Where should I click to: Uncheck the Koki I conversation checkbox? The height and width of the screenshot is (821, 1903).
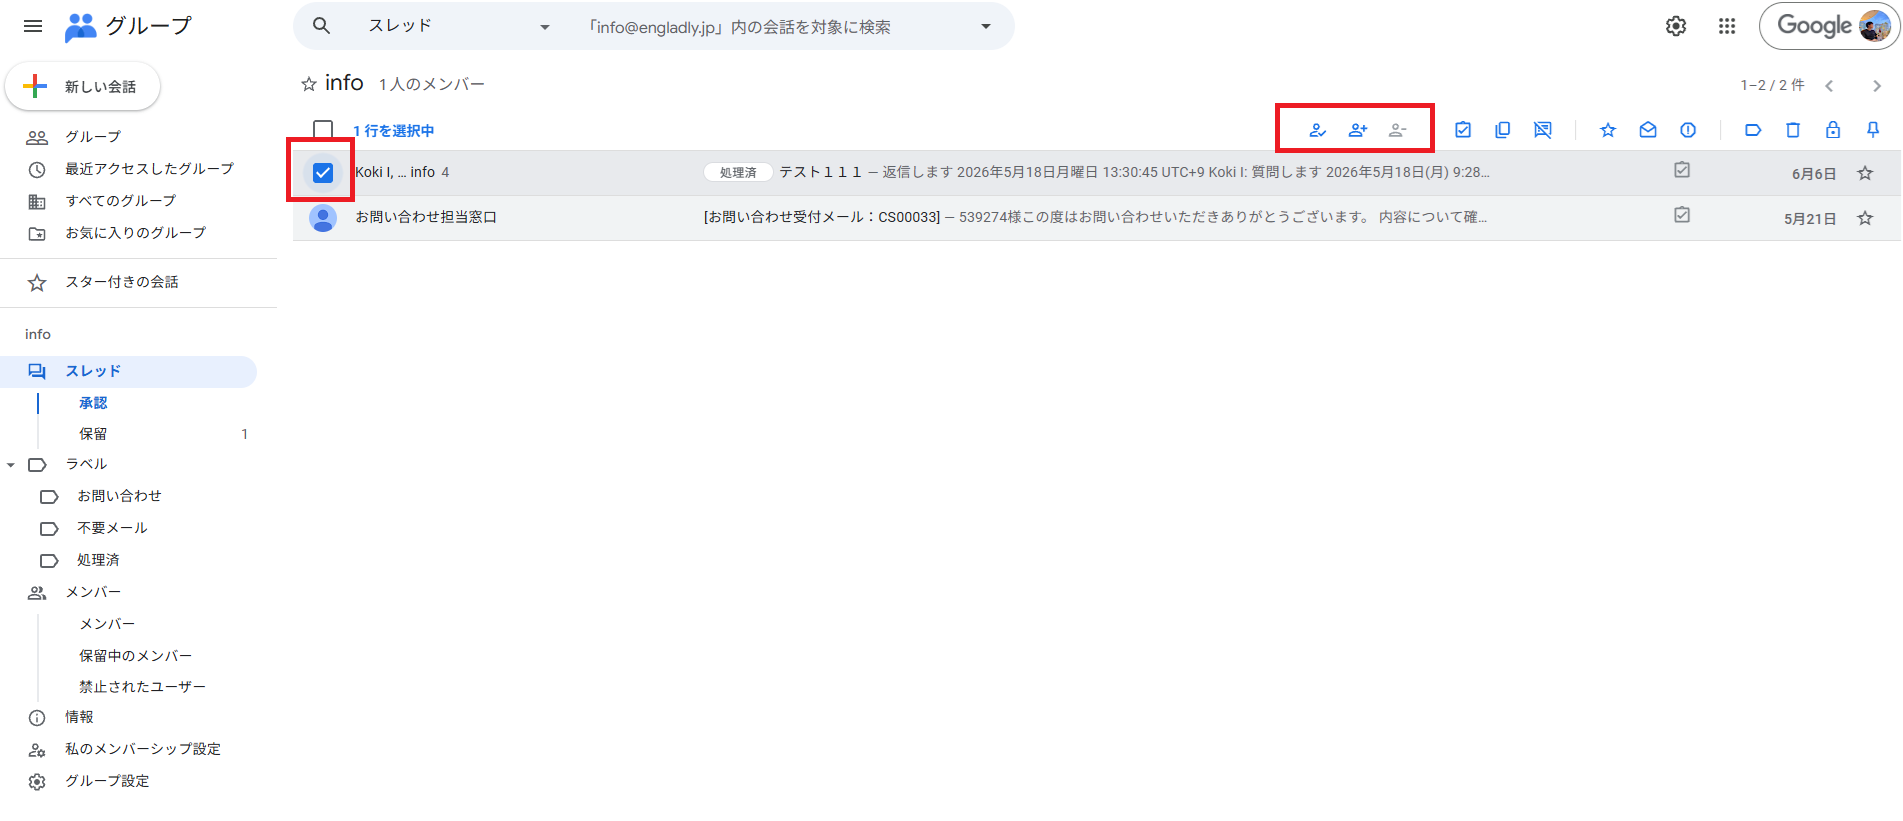(323, 173)
